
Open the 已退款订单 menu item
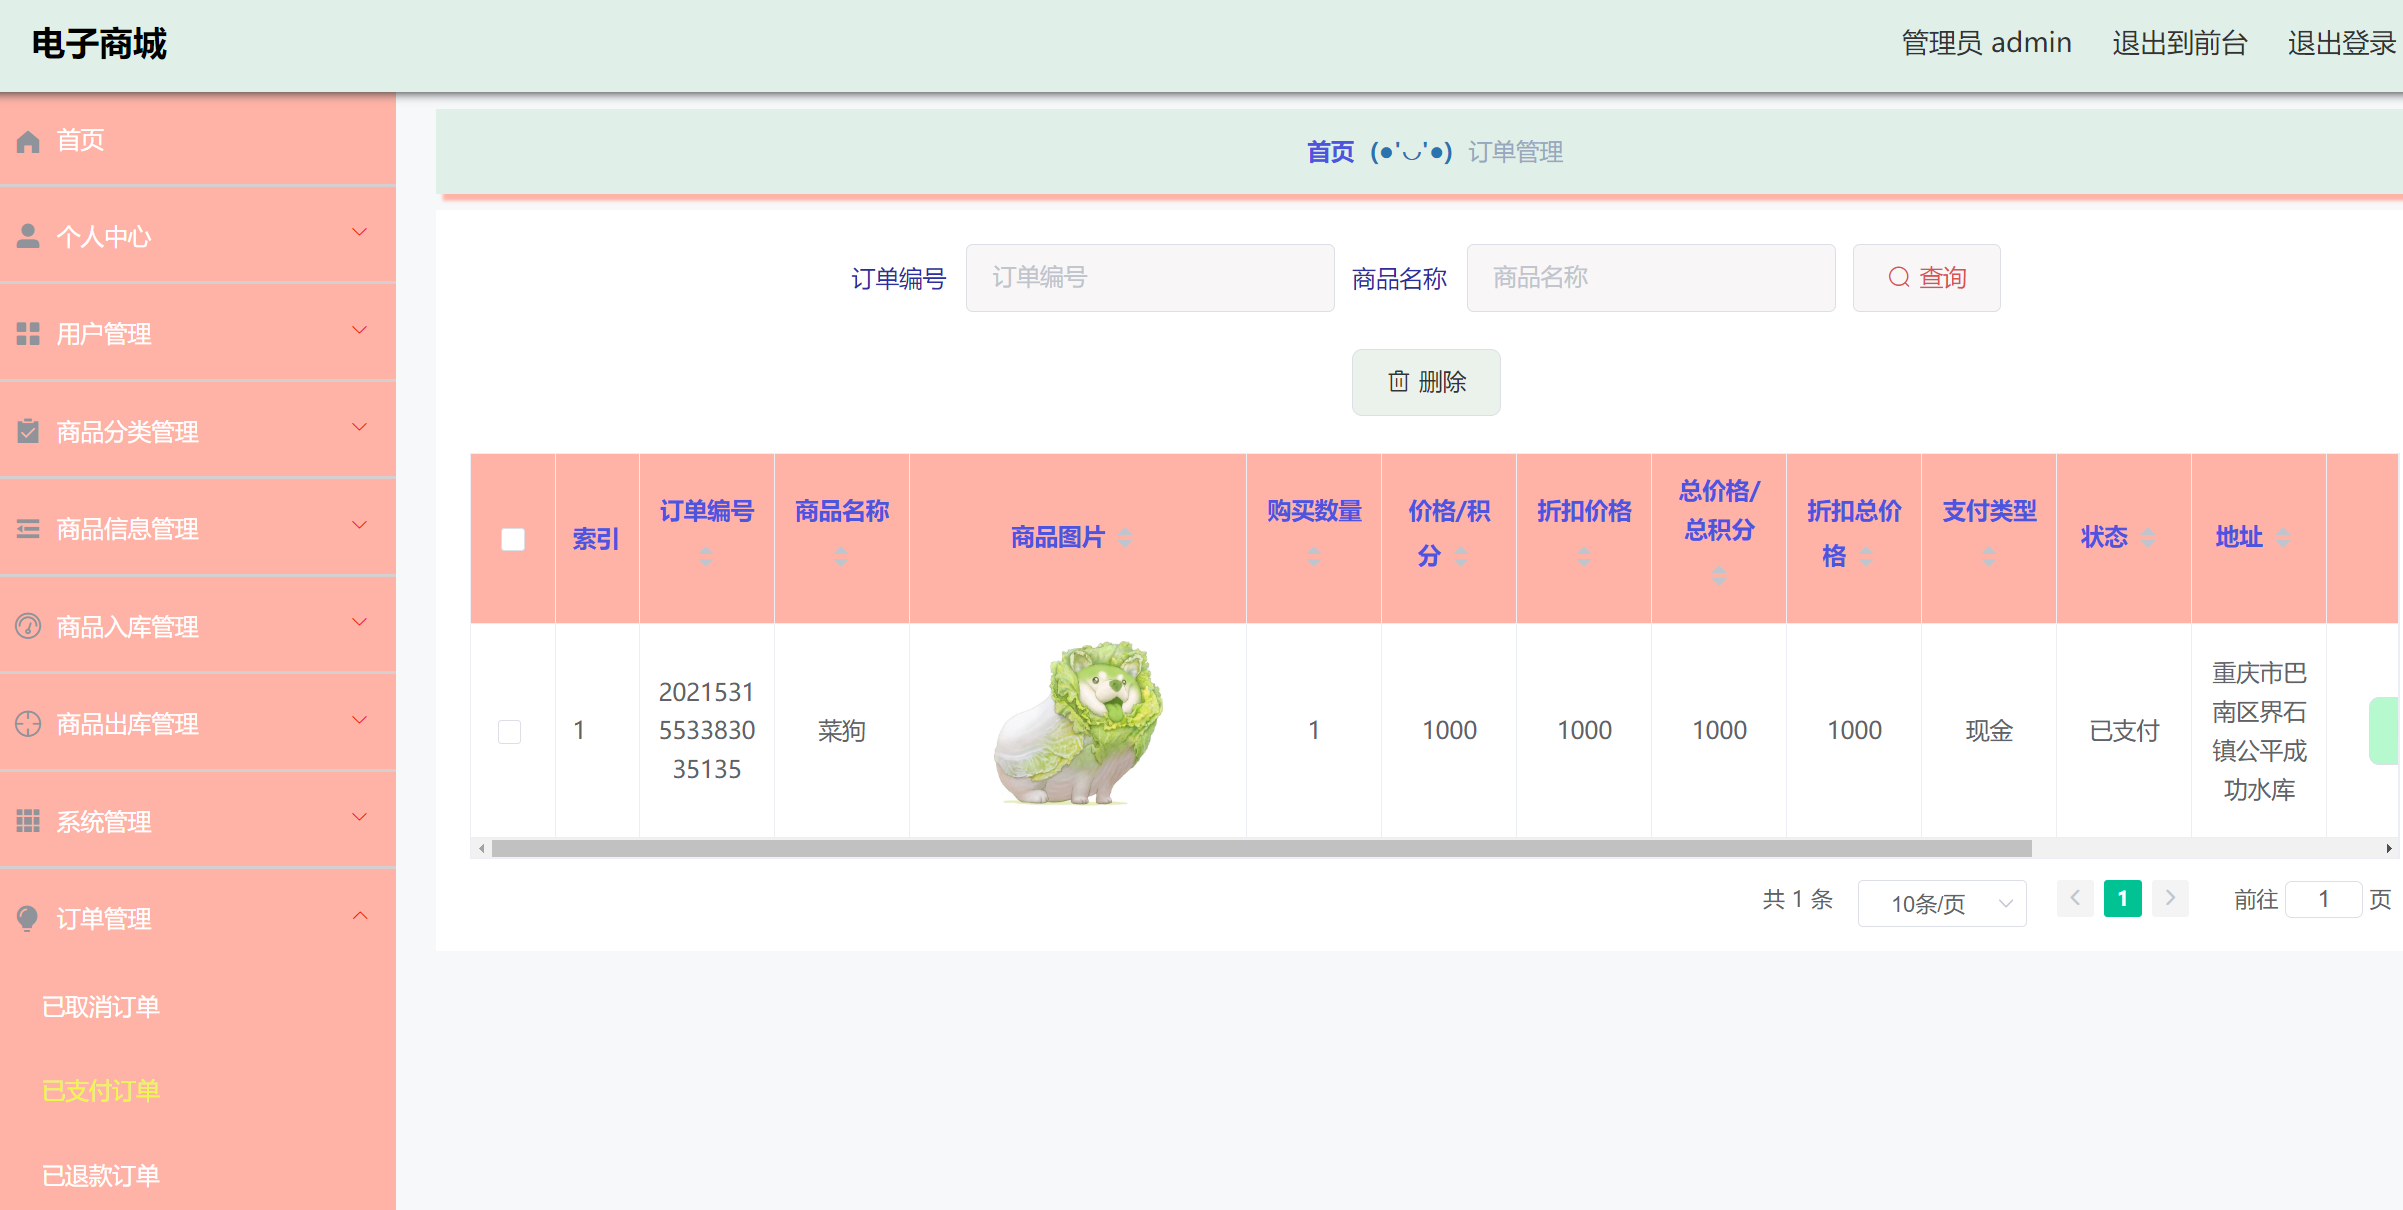point(101,1176)
